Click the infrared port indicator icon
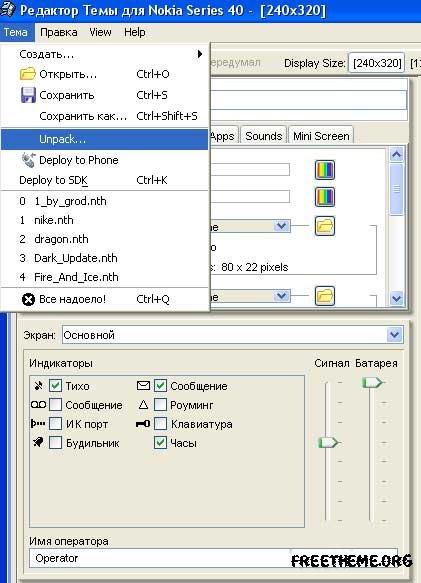The height and width of the screenshot is (583, 421). 38,423
